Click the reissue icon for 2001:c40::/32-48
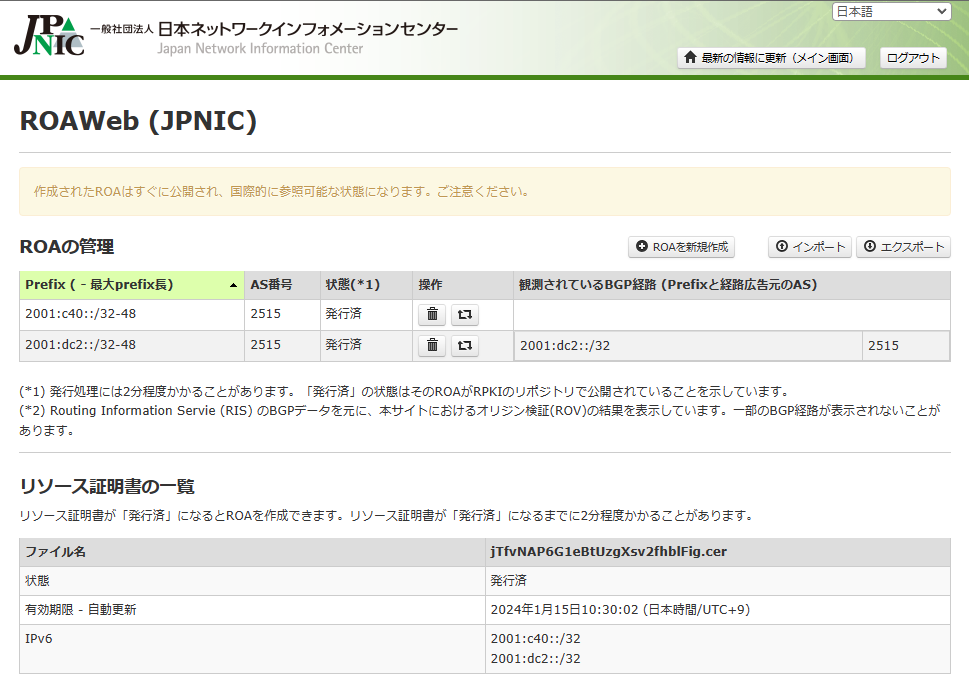Viewport: 969px width, 688px height. tap(465, 315)
